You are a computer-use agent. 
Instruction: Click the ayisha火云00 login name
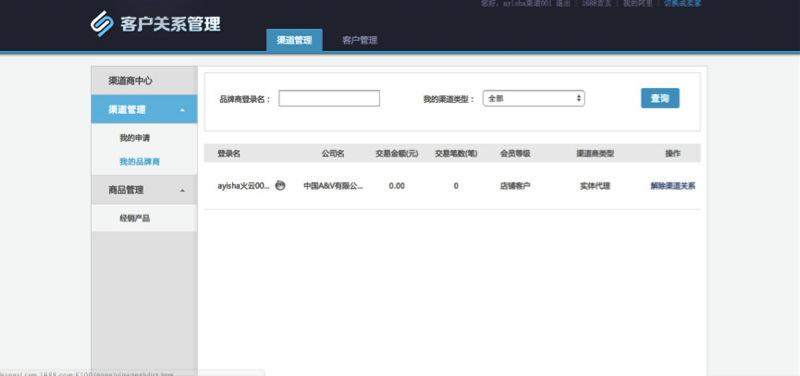[x=243, y=186]
